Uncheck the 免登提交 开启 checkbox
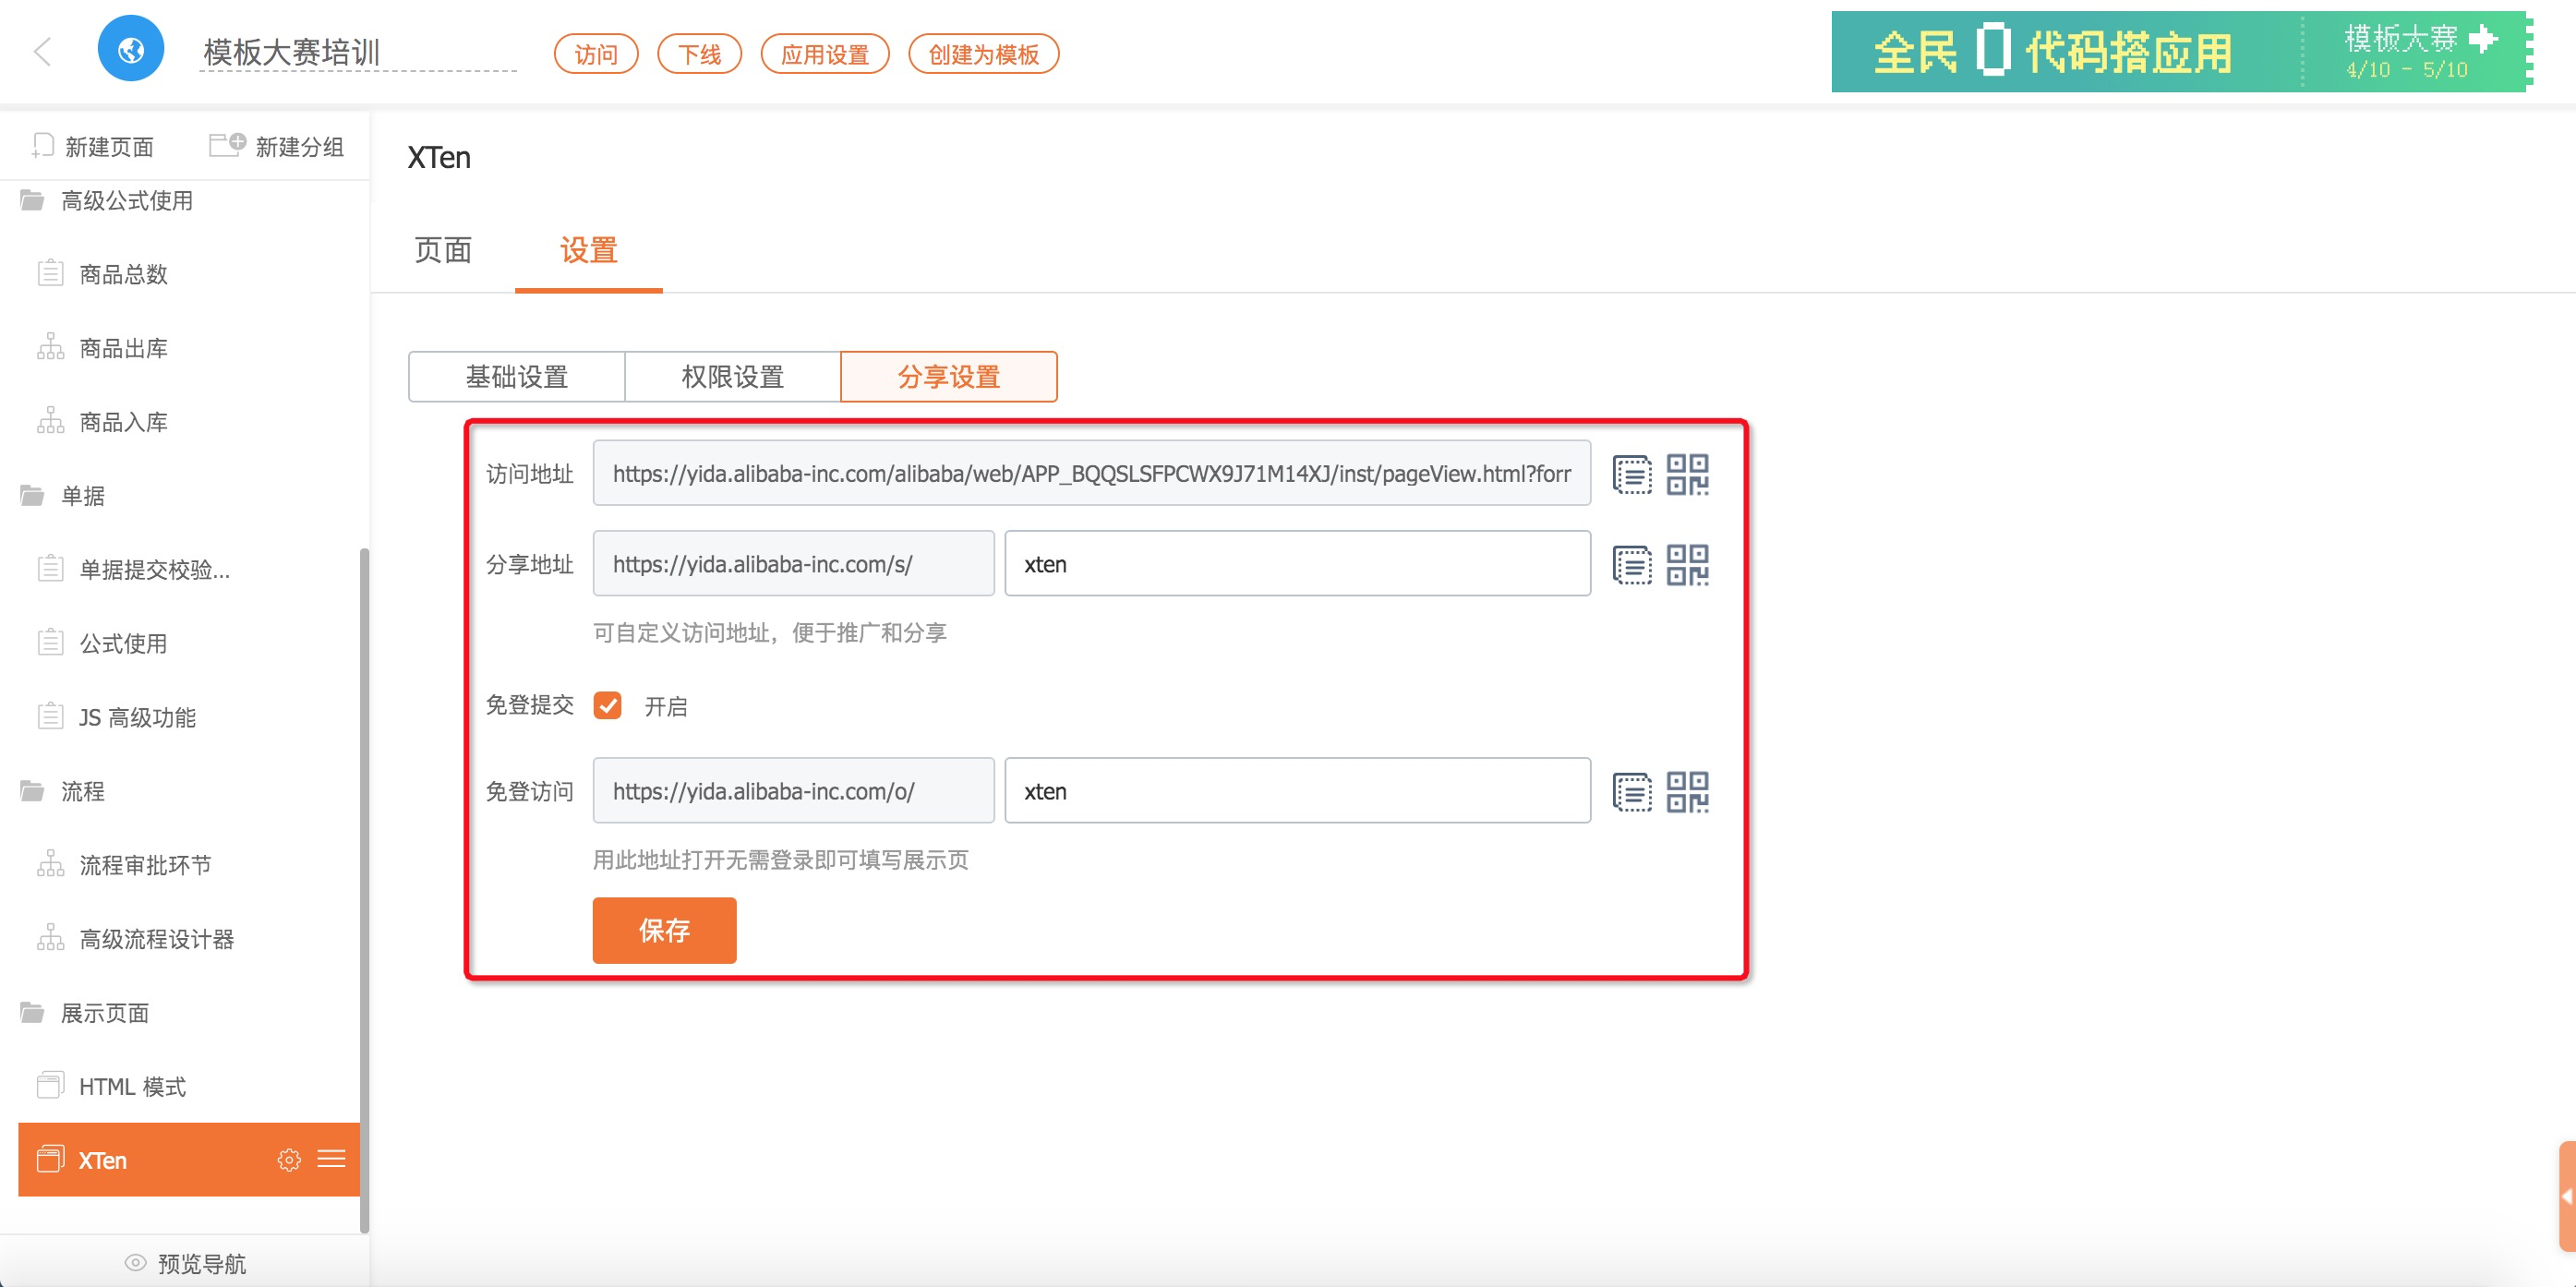Viewport: 2576px width, 1287px height. click(x=607, y=706)
